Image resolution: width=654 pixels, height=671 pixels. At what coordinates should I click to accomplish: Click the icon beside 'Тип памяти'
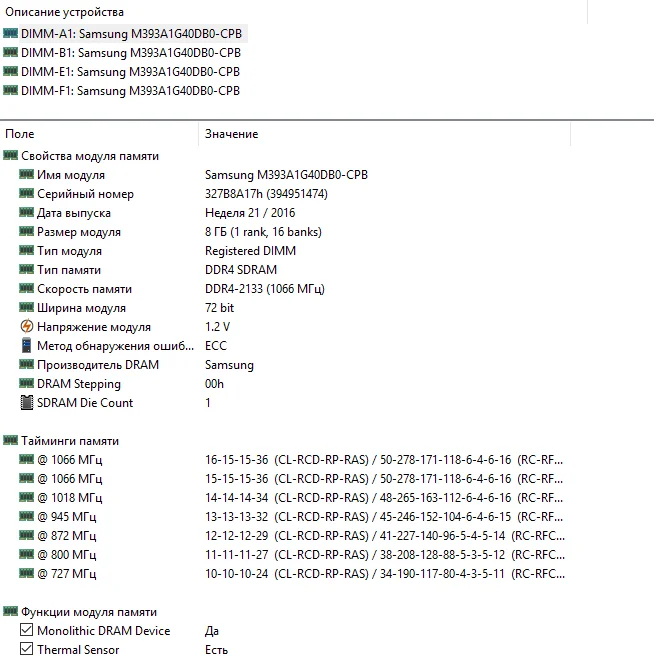pyautogui.click(x=26, y=269)
